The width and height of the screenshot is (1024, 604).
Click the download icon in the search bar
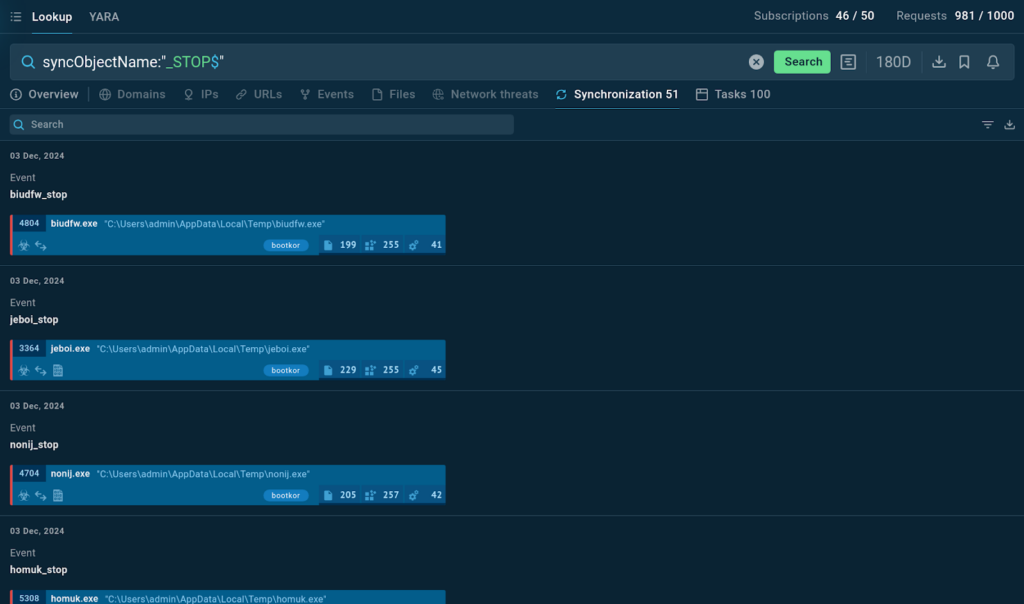tap(939, 62)
